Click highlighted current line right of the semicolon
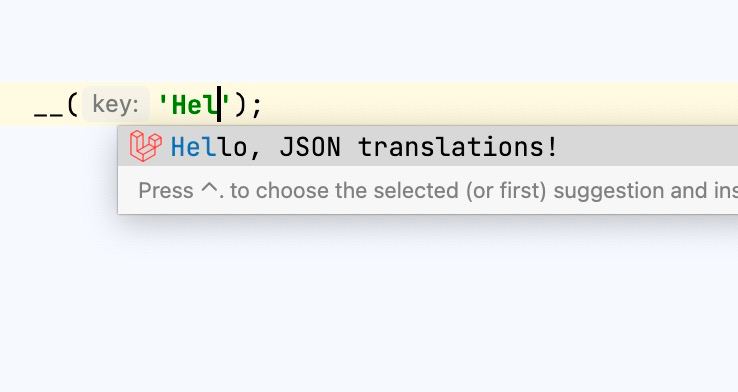 499,104
